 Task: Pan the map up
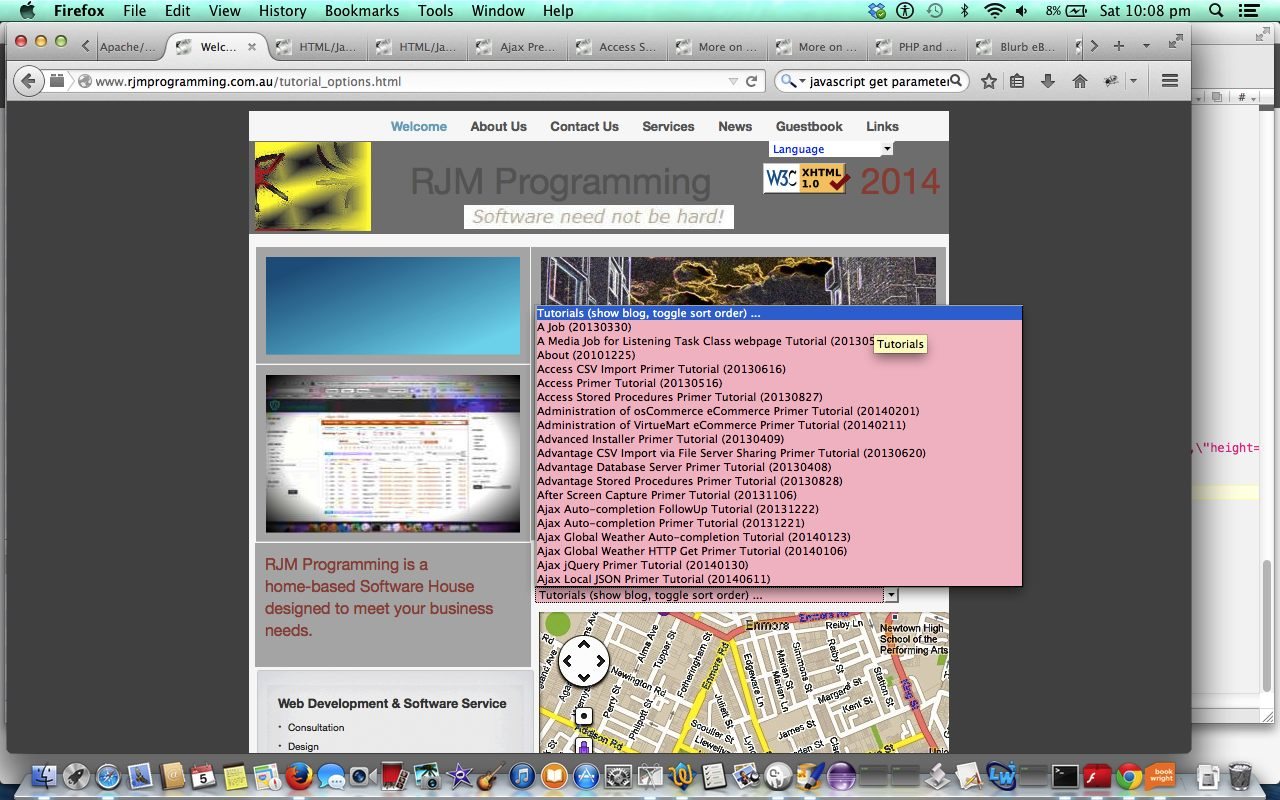click(x=584, y=645)
